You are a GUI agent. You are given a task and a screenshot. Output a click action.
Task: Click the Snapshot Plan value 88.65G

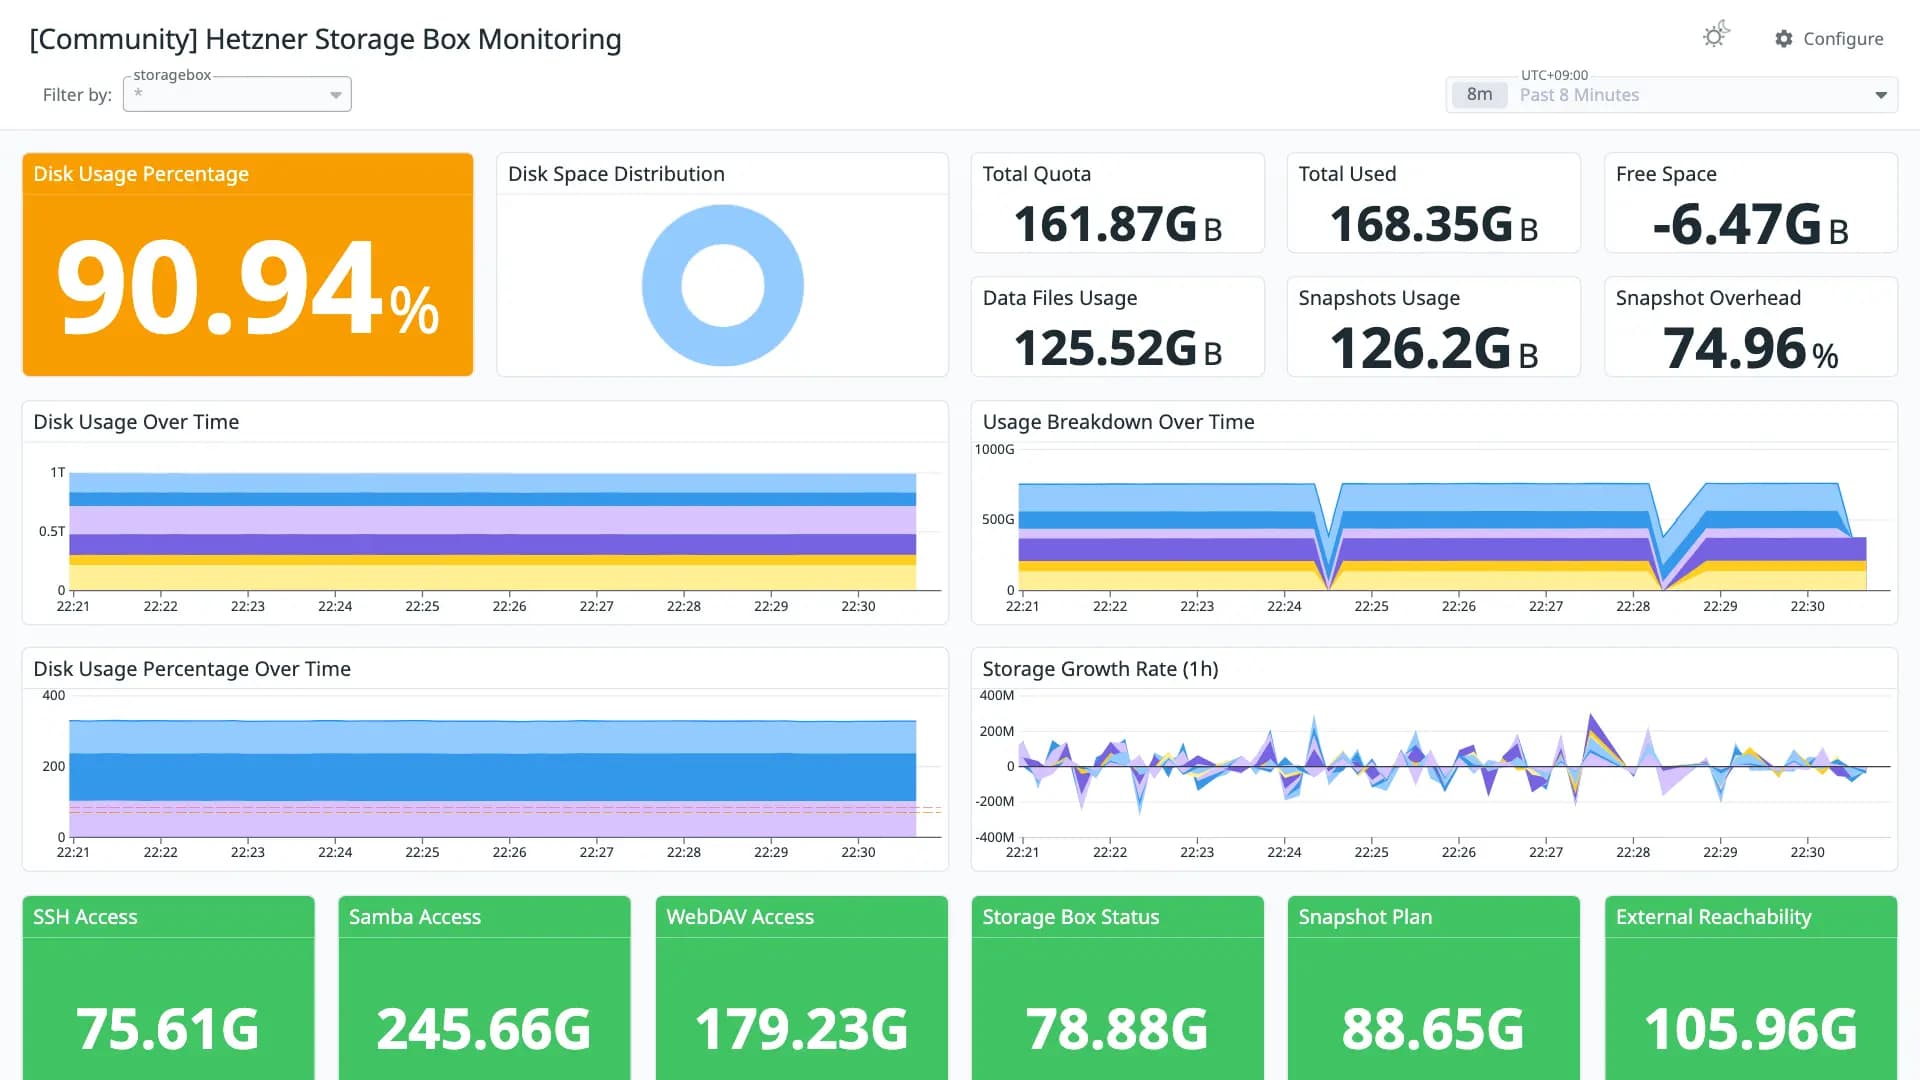tap(1433, 1029)
